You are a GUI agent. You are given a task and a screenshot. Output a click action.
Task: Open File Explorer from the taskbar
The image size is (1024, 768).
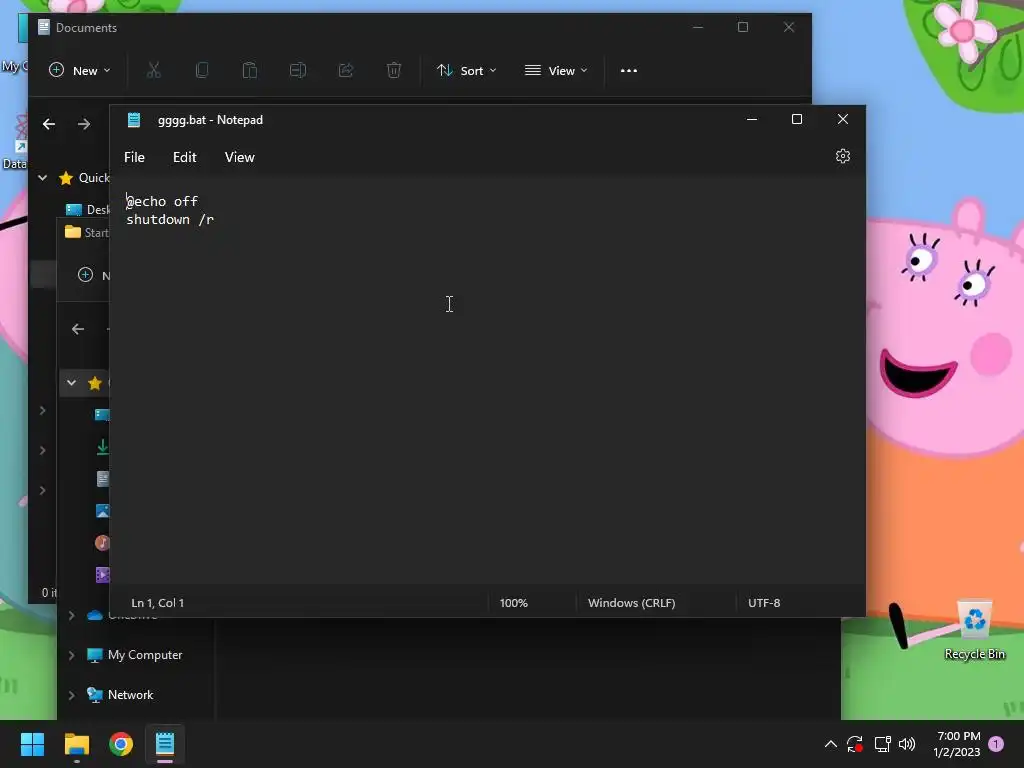click(x=77, y=744)
